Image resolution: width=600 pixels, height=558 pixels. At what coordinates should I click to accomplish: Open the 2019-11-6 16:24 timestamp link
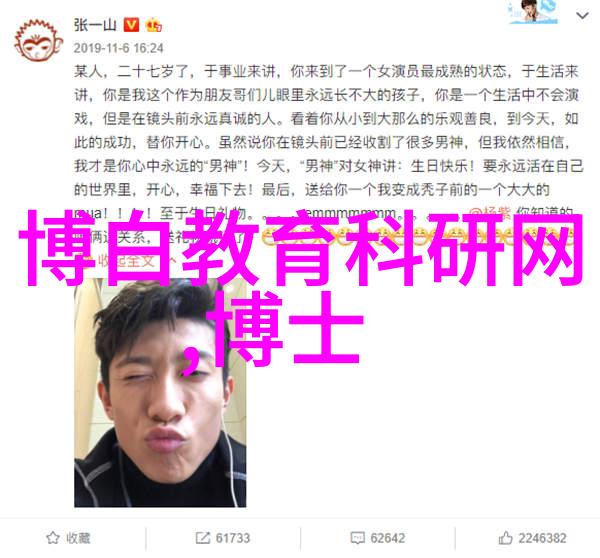pos(119,48)
